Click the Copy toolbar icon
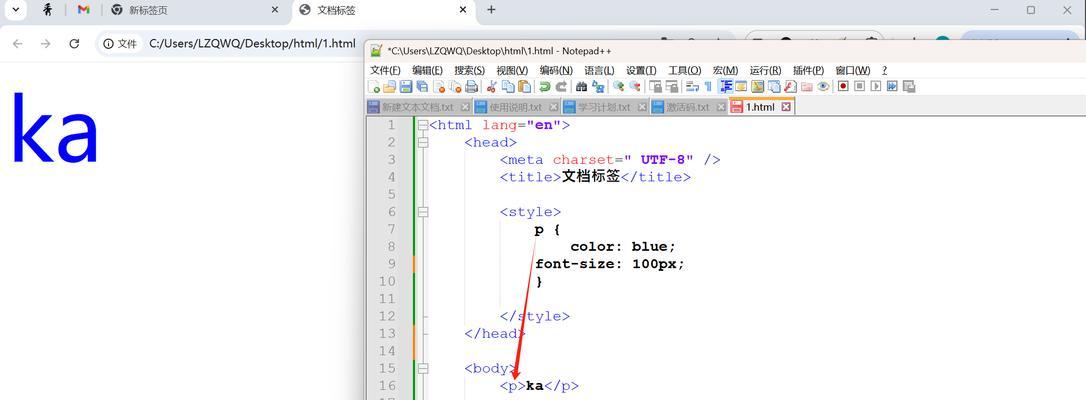Image resolution: width=1086 pixels, height=400 pixels. tap(508, 87)
